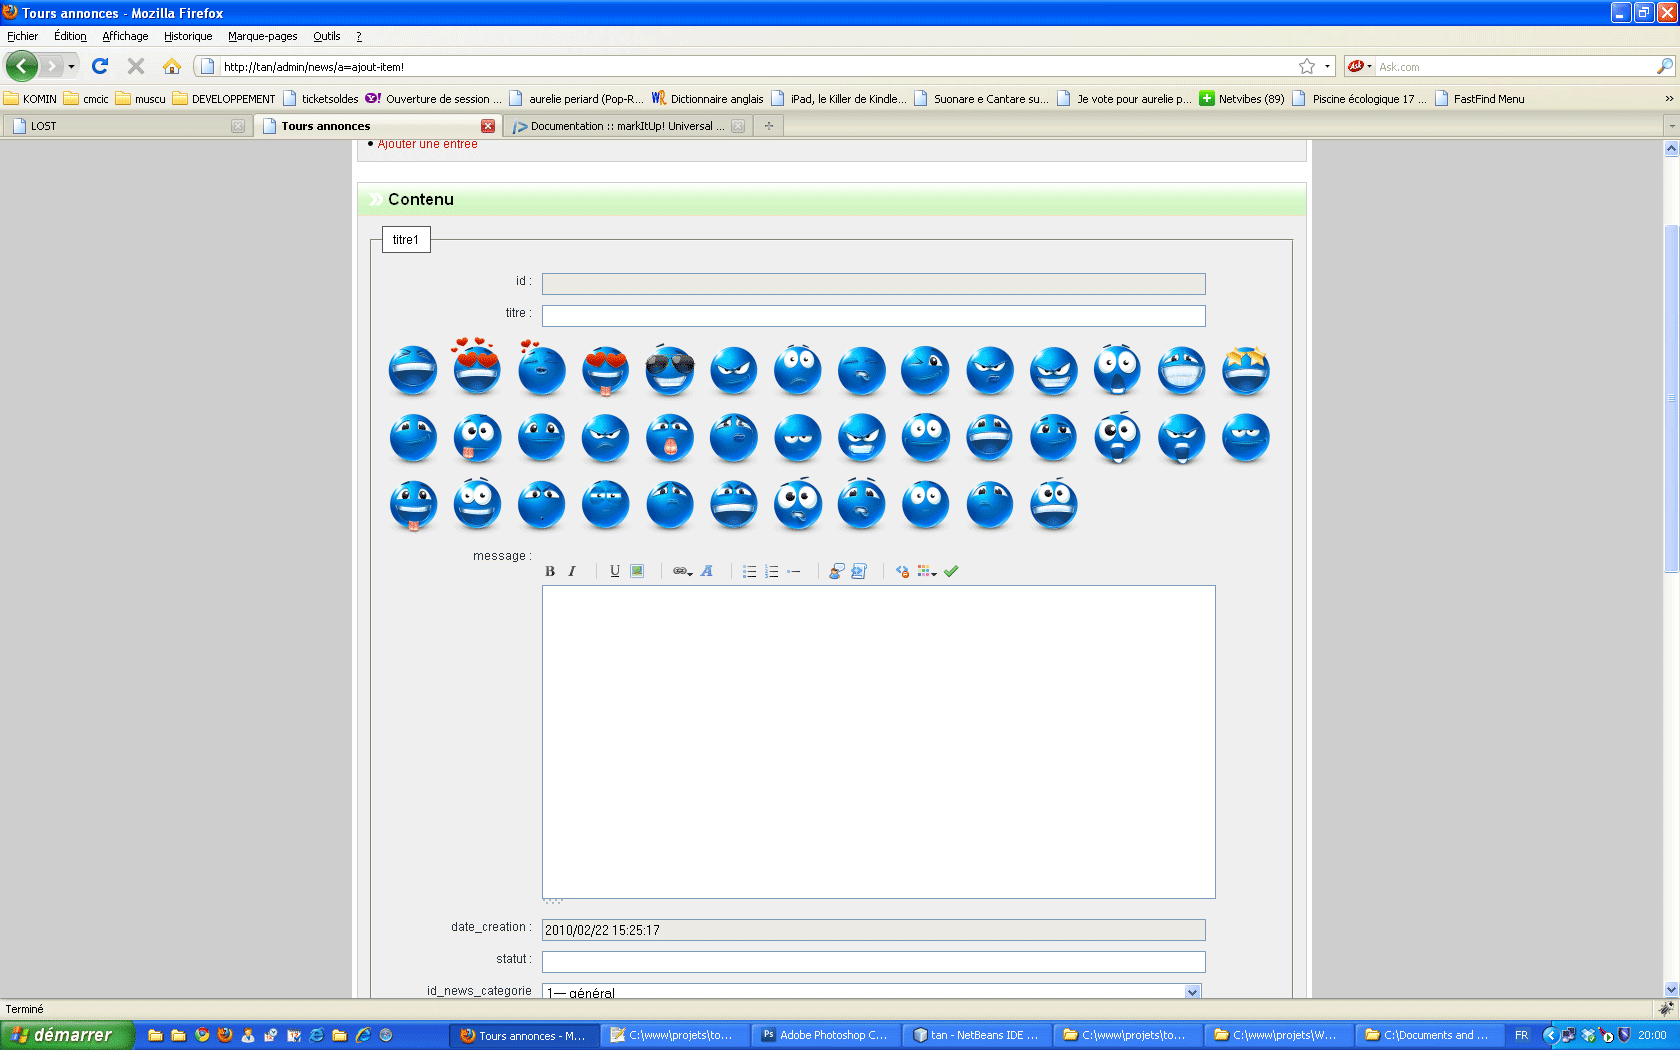Click the green checkmark preview icon

[951, 571]
